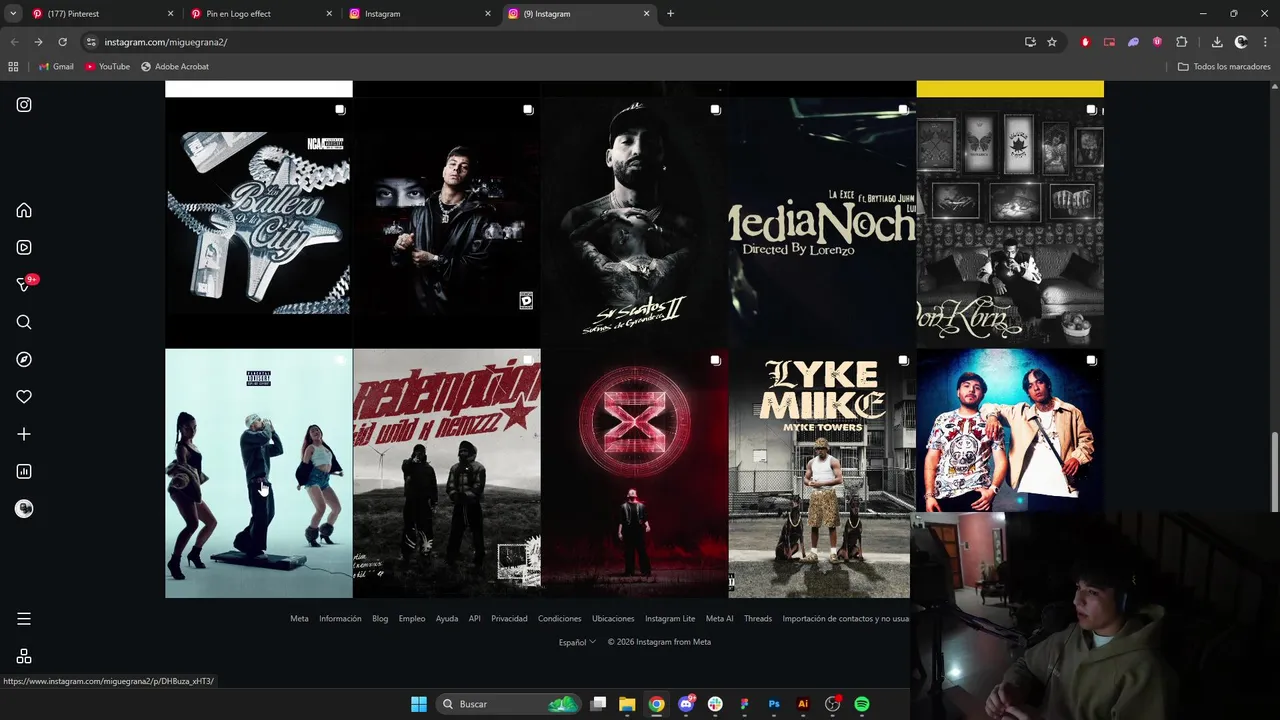Open Spotify from the taskbar
This screenshot has width=1280, height=720.
pos(862,704)
